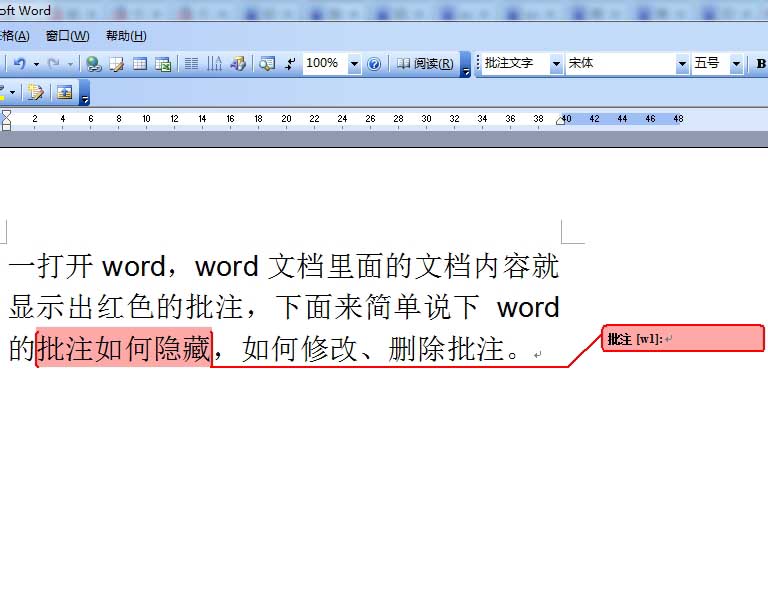Click the text direction icon
The height and width of the screenshot is (603, 768).
click(215, 64)
